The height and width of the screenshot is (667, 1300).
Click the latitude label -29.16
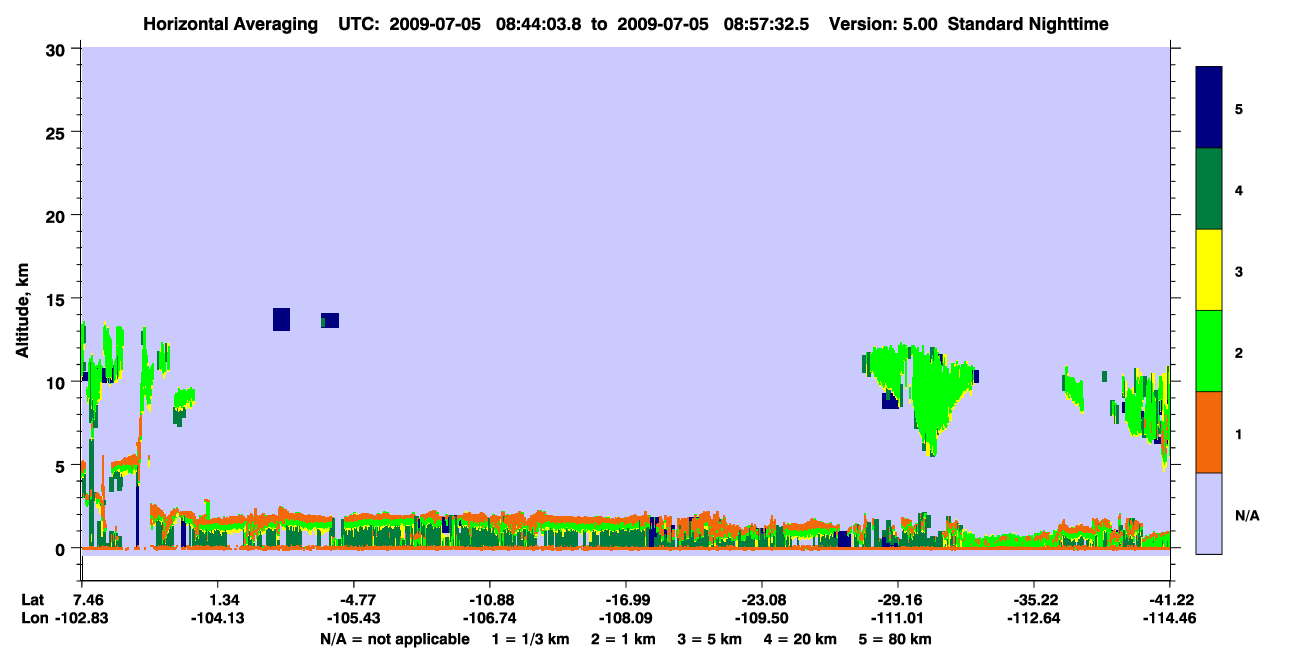tap(898, 600)
